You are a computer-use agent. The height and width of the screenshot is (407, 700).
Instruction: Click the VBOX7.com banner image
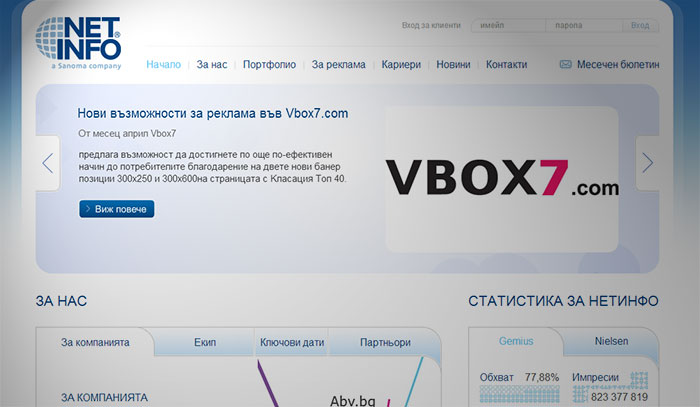pos(503,178)
